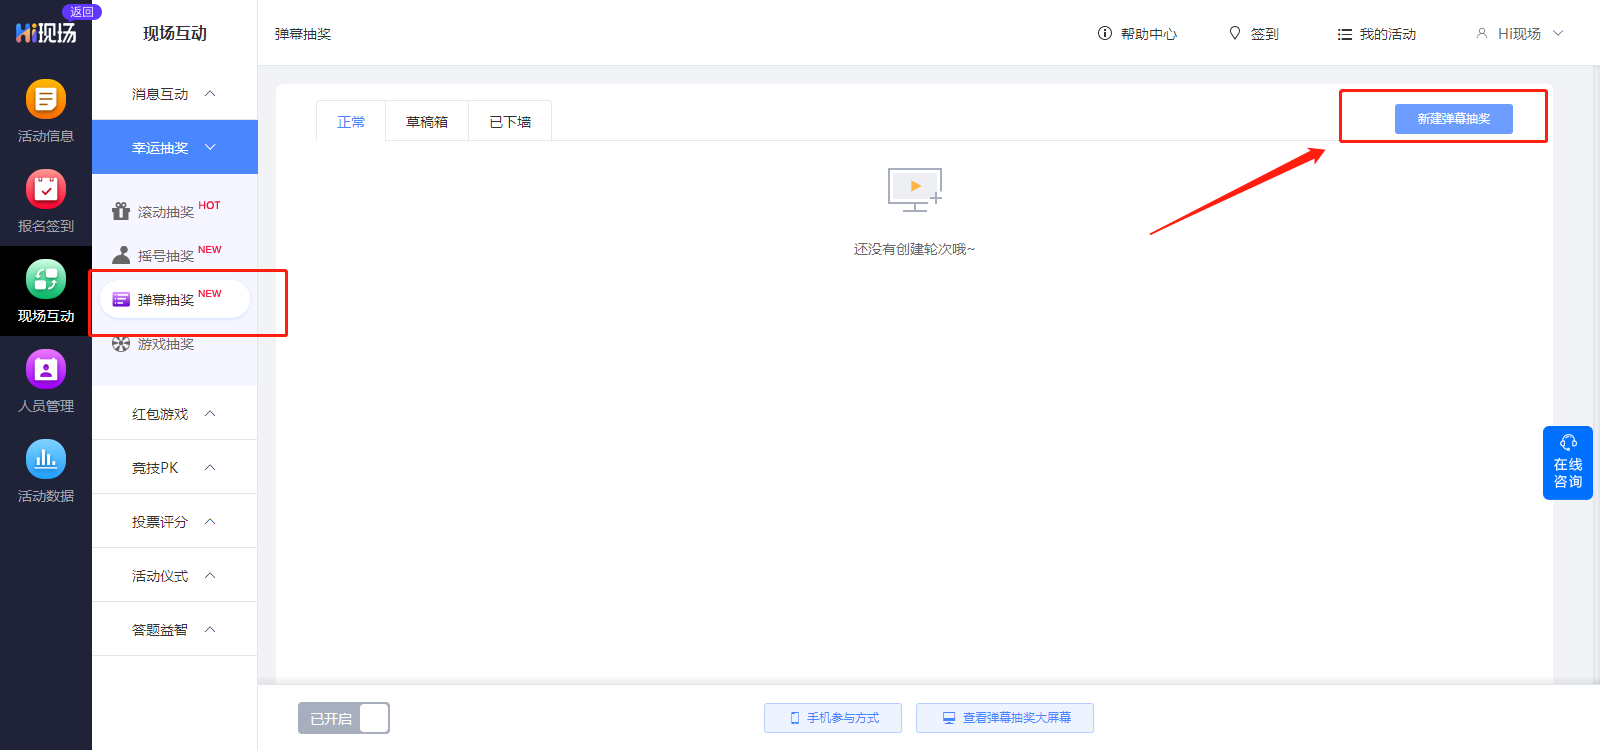Click the 摇号抽奖 person icon
This screenshot has height=750, width=1600.
coord(121,255)
